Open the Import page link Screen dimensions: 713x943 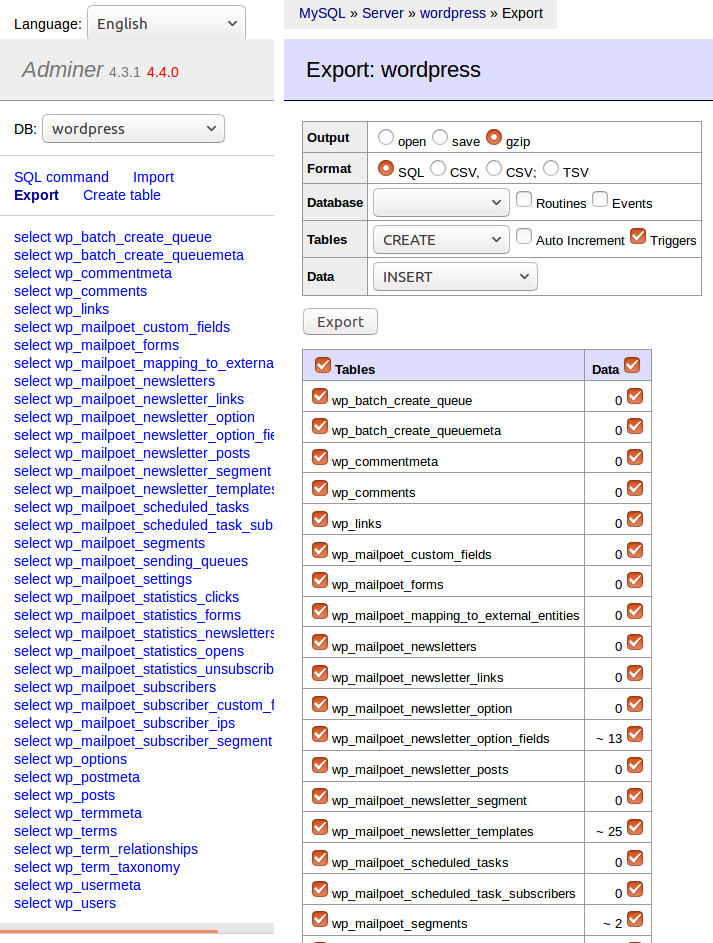(153, 177)
